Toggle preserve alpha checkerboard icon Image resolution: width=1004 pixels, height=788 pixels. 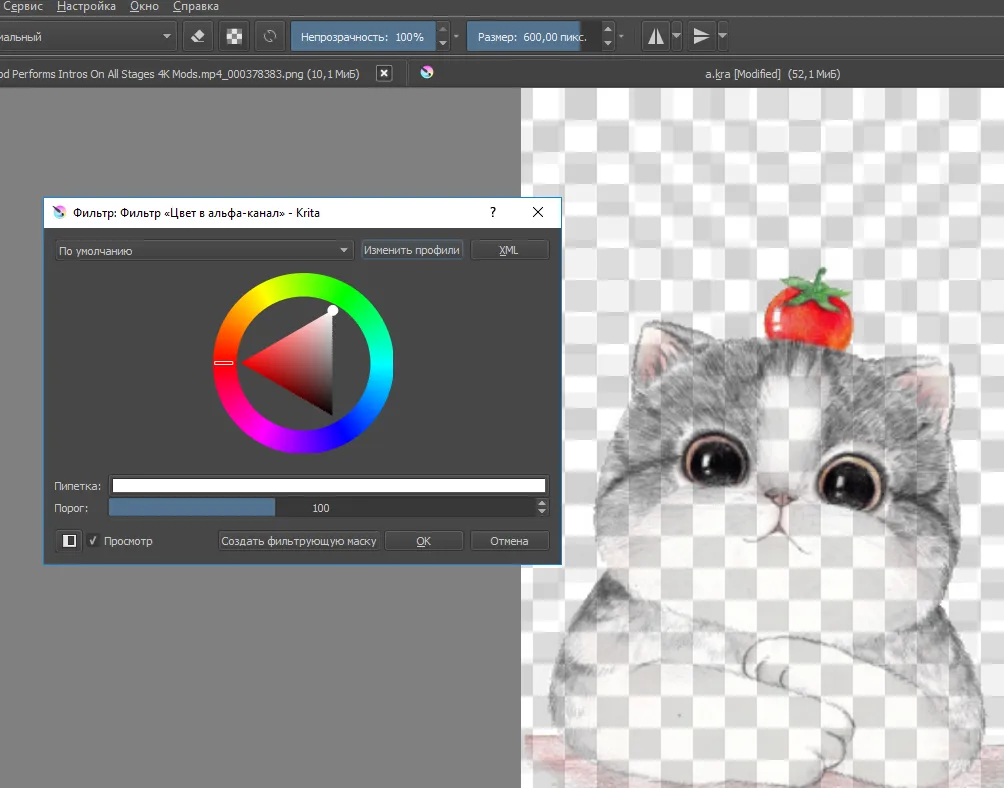tap(234, 36)
